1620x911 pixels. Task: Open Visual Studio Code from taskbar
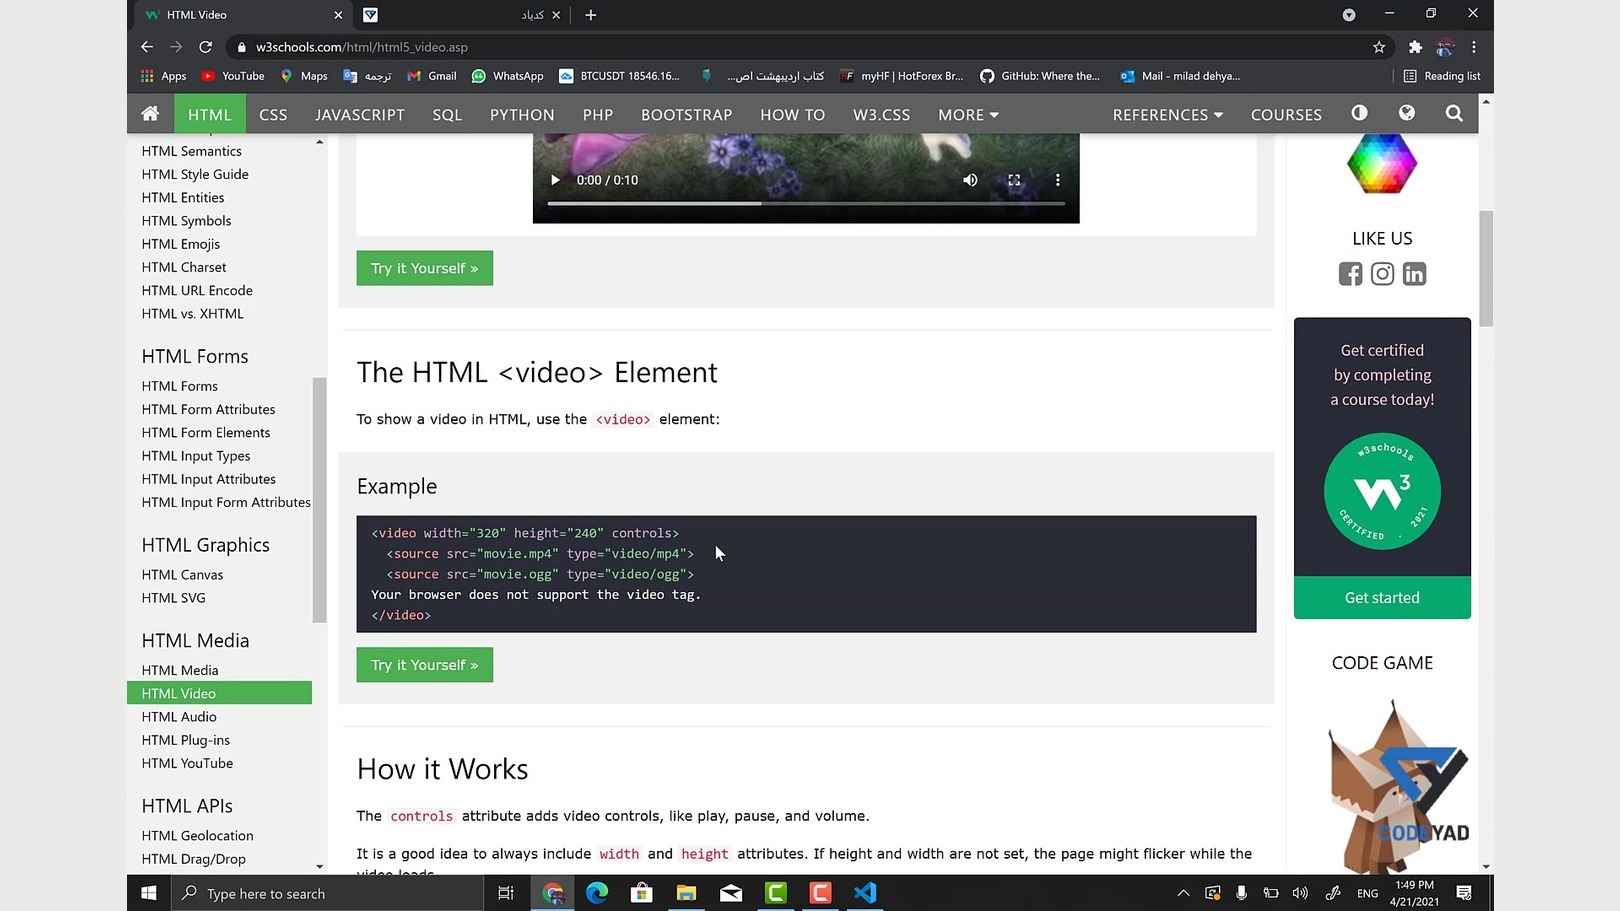coord(865,893)
